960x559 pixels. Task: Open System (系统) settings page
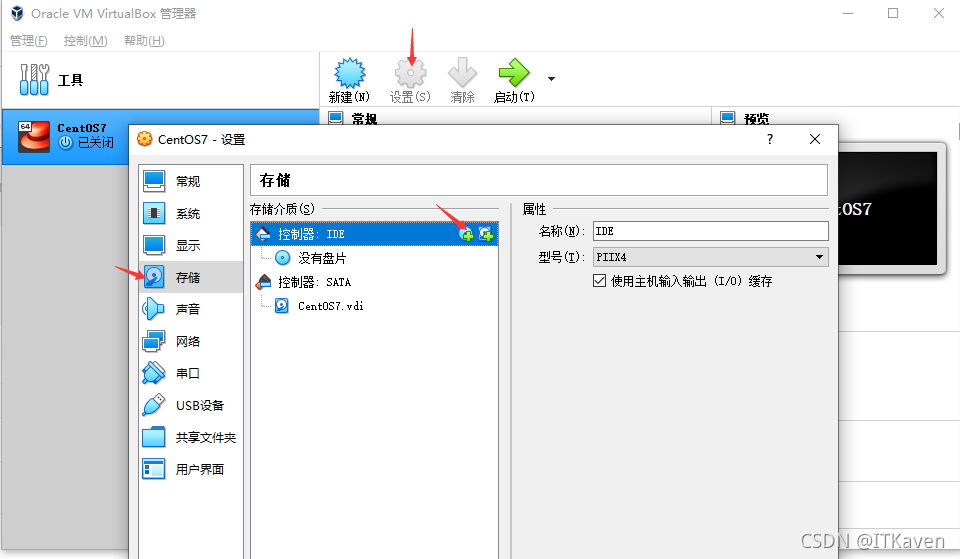tap(191, 214)
